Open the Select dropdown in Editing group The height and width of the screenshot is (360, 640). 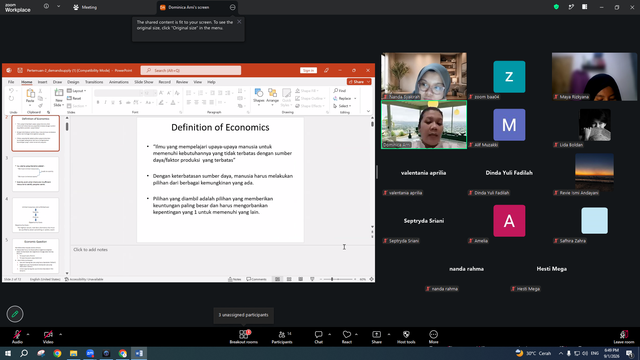tap(342, 106)
